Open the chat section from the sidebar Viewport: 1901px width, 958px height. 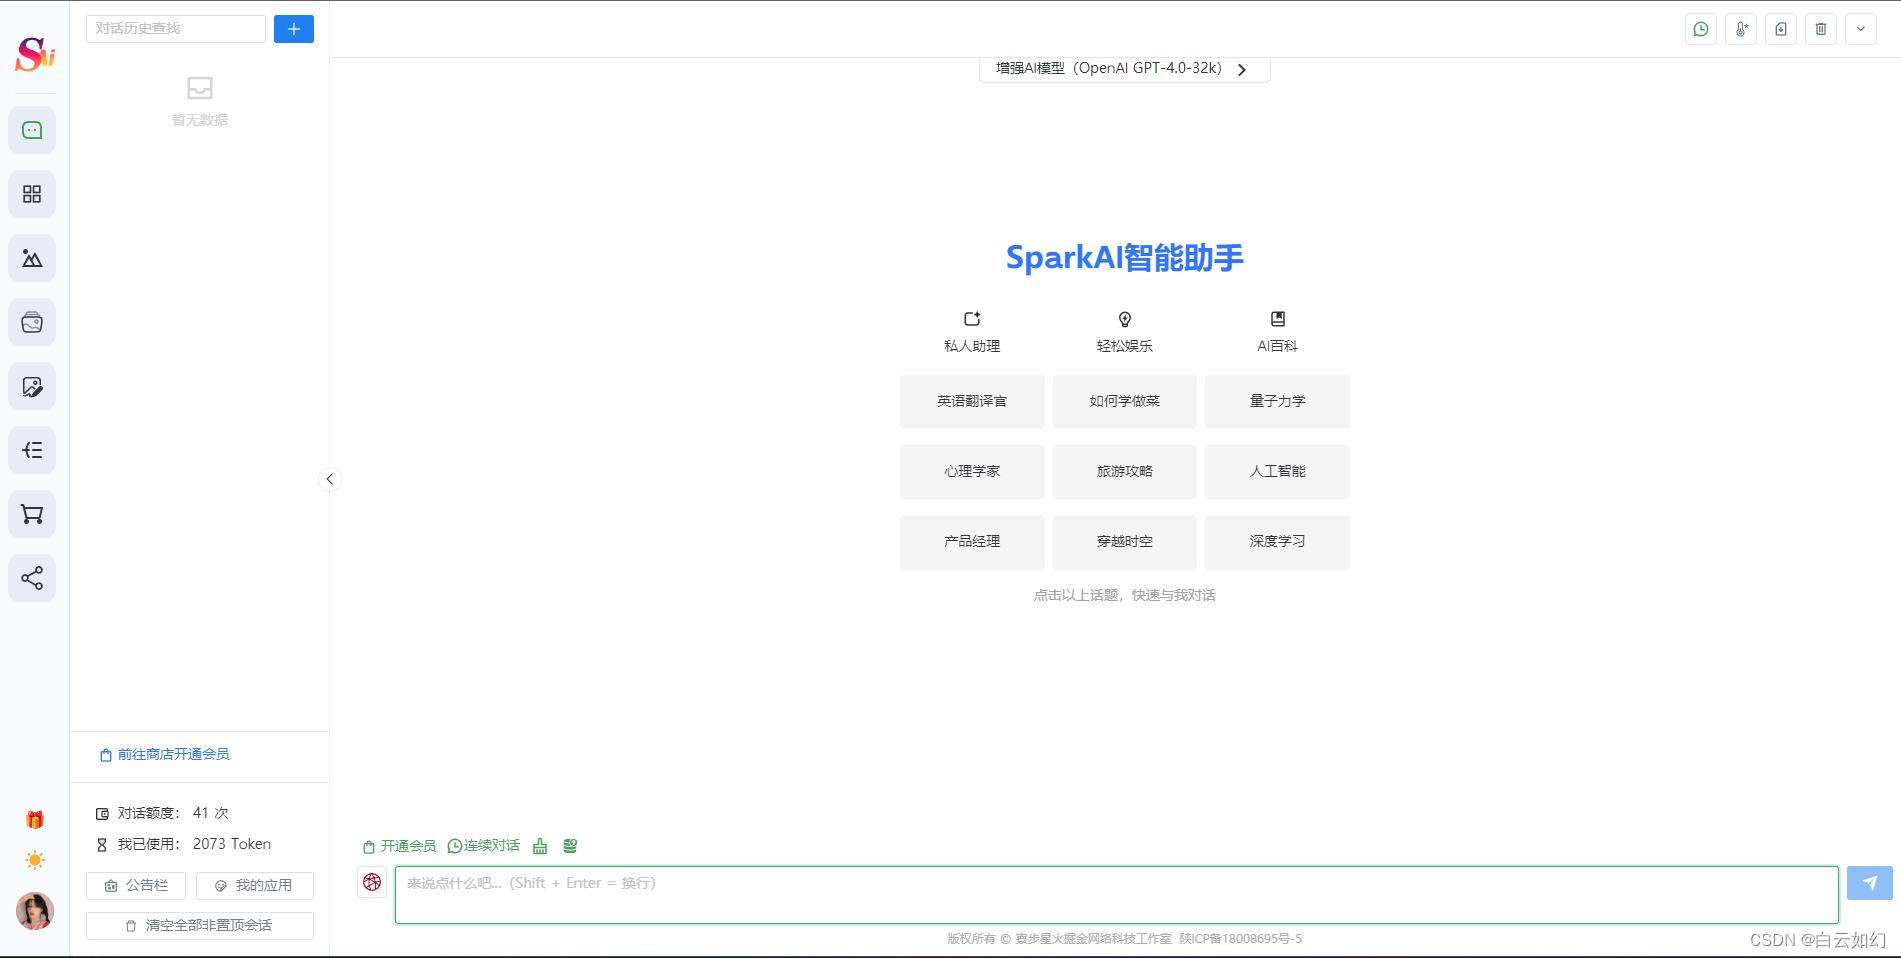[x=32, y=130]
